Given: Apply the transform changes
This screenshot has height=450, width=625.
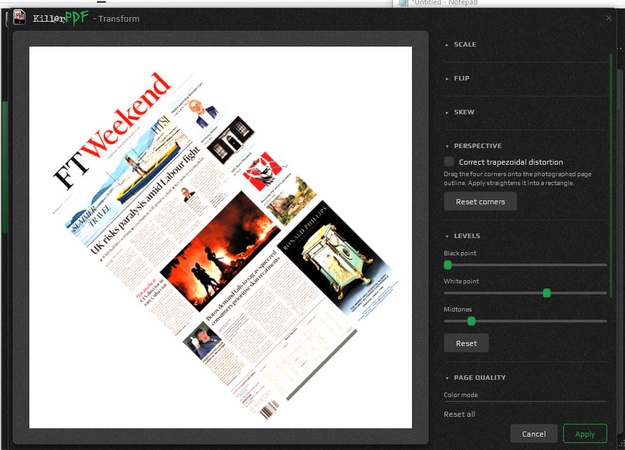Looking at the screenshot, I should 585,434.
